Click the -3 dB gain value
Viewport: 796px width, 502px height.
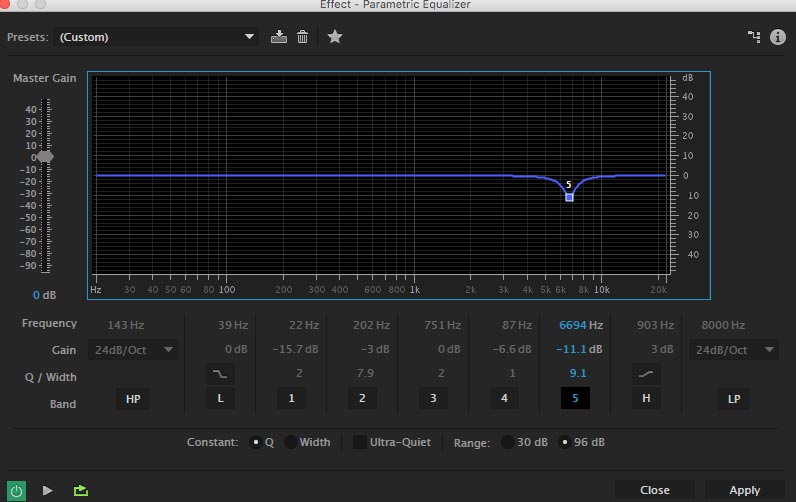coord(375,350)
